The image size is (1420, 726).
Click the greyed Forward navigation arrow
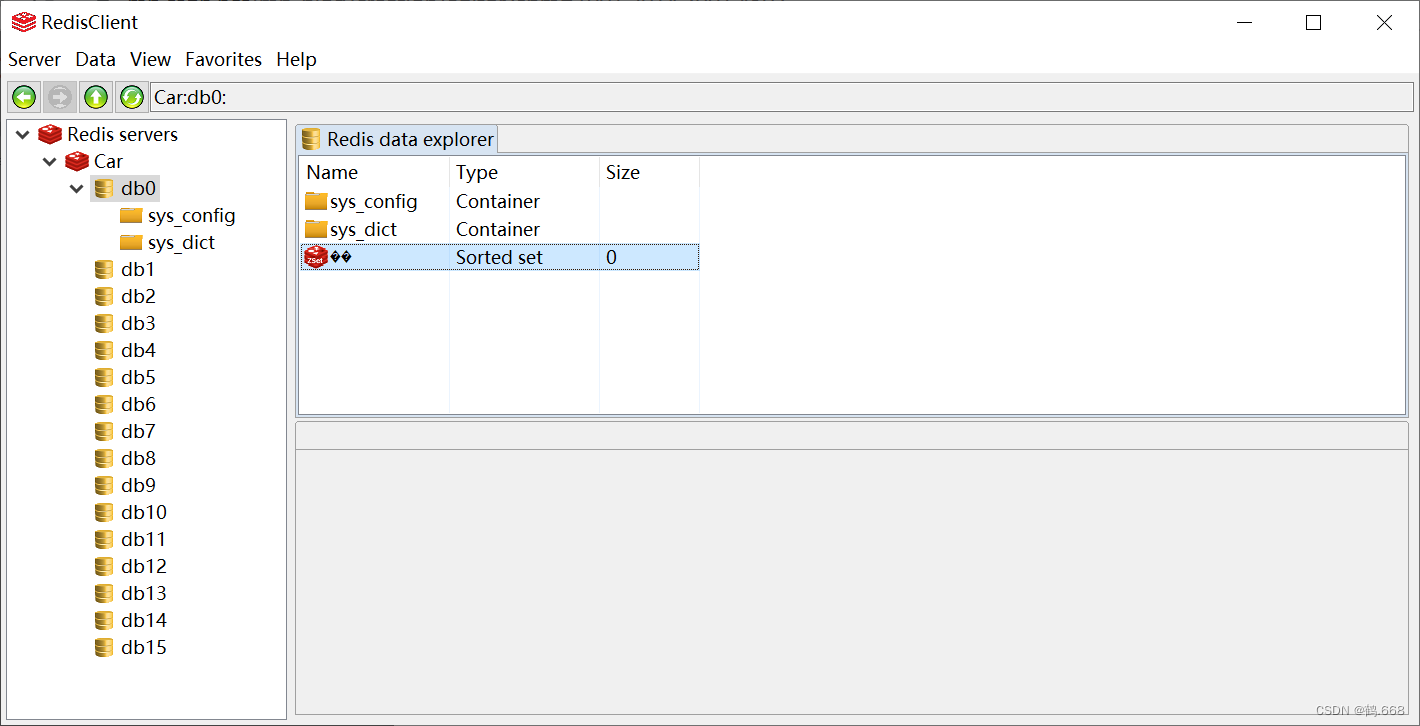[x=60, y=97]
